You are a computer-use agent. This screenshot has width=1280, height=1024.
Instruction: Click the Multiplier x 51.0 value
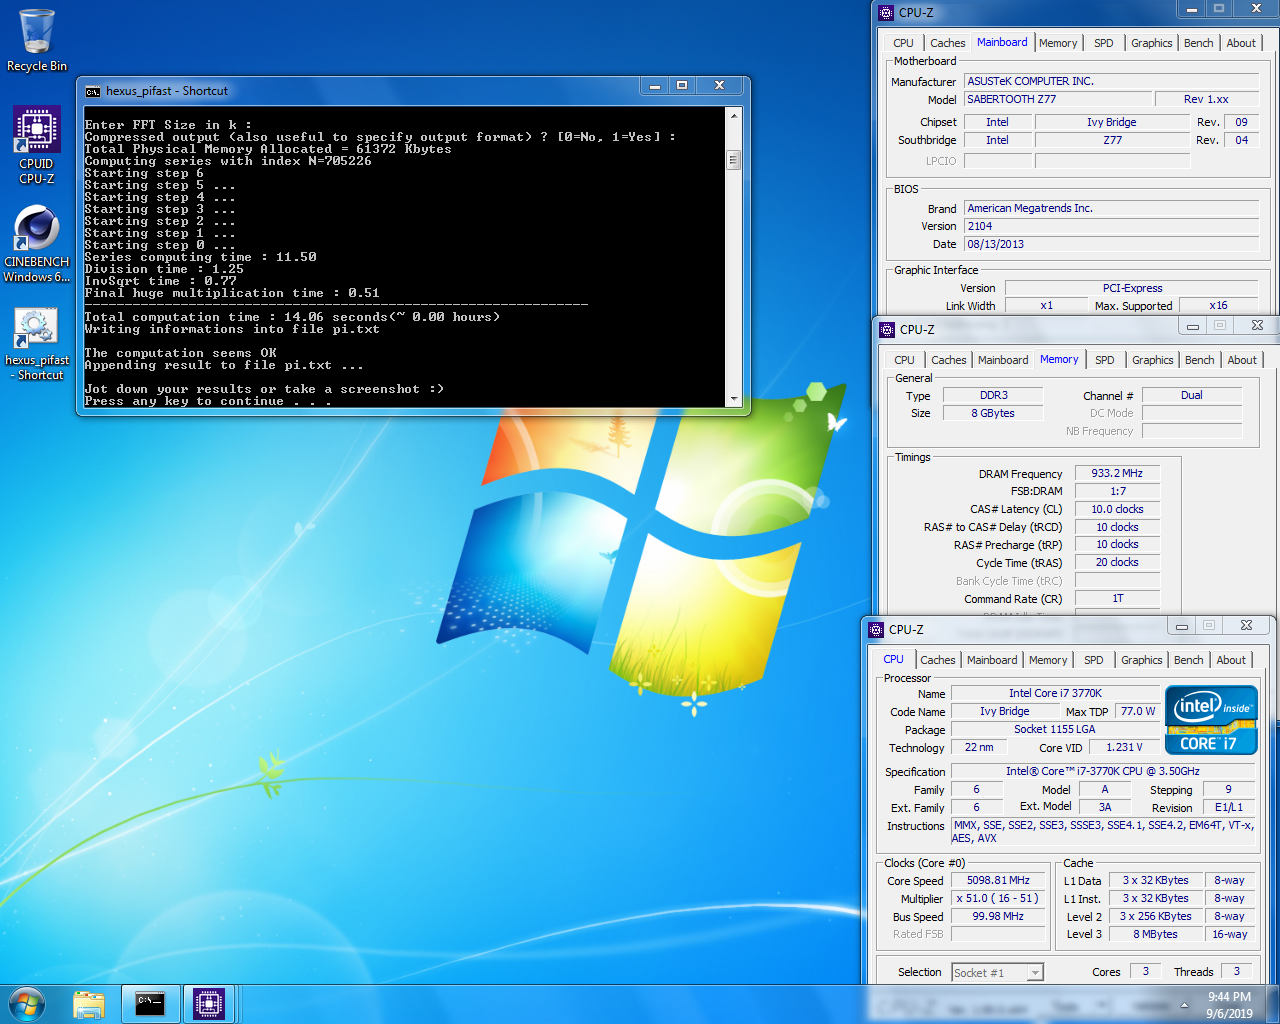coord(998,898)
